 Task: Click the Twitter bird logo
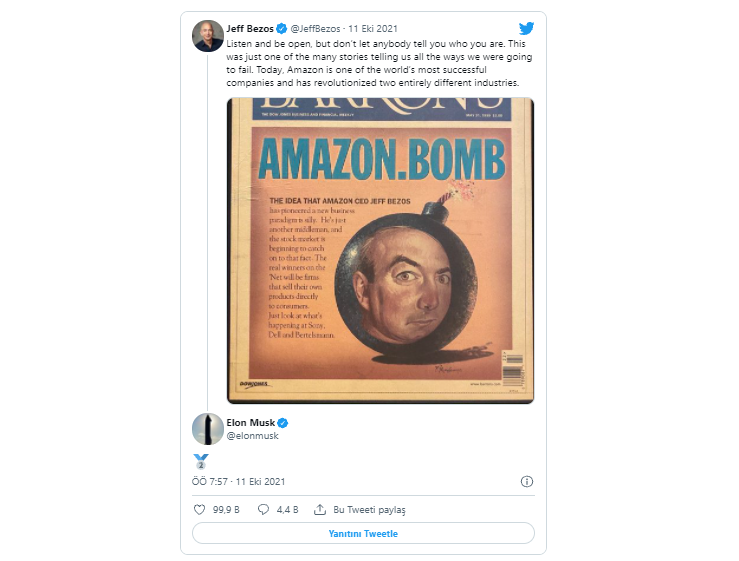(526, 28)
